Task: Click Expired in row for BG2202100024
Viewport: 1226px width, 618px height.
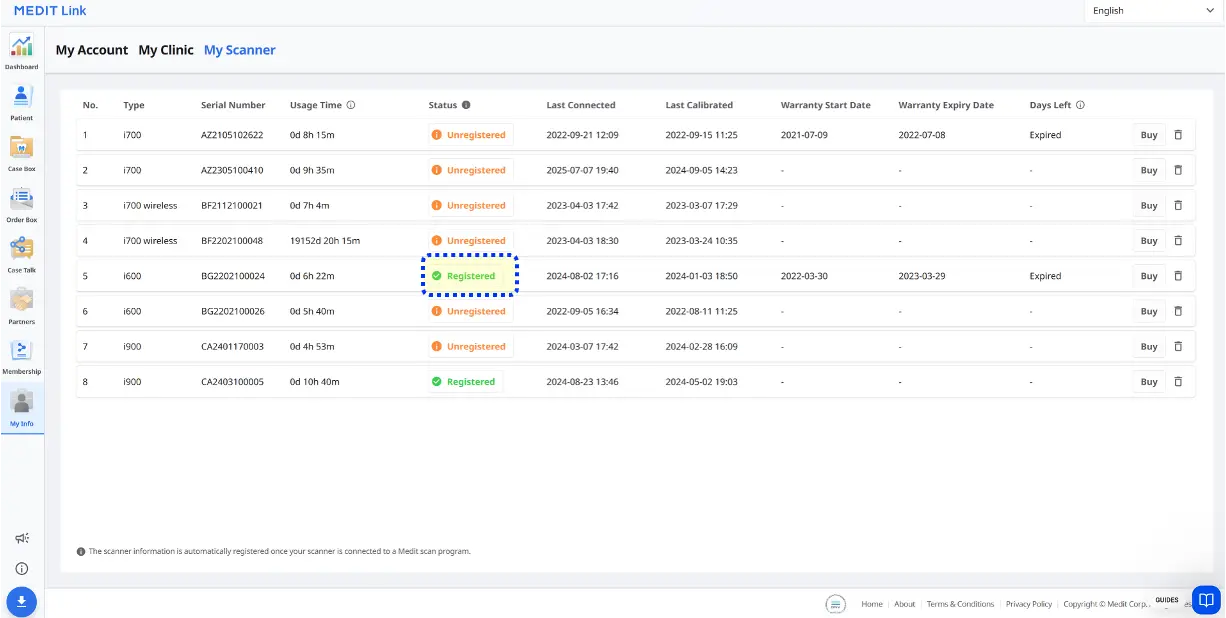Action: [x=1045, y=276]
